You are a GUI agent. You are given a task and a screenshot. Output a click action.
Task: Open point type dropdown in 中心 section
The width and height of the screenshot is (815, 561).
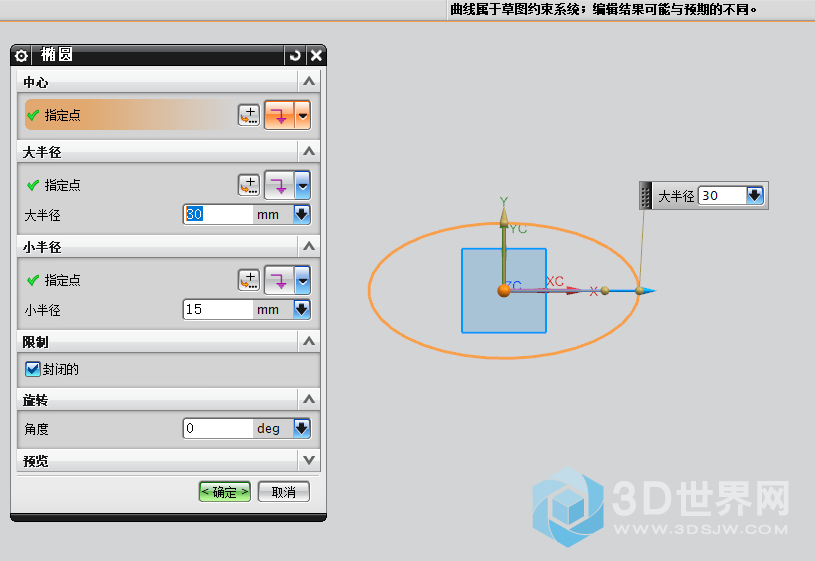coord(302,116)
